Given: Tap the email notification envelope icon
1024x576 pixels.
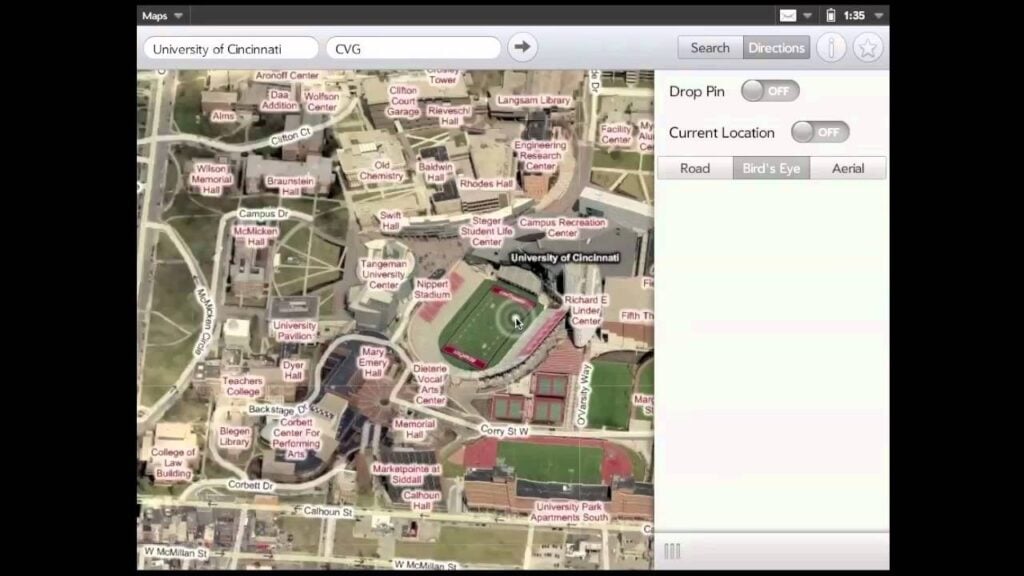Looking at the screenshot, I should click(x=788, y=15).
